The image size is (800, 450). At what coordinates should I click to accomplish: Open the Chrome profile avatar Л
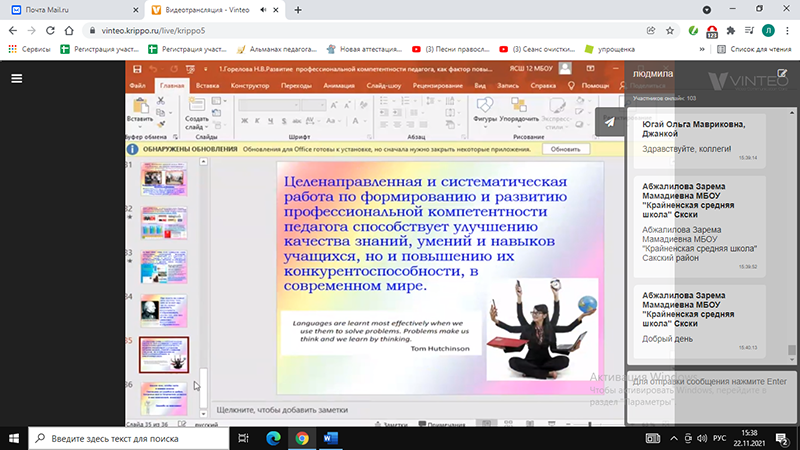pos(768,31)
